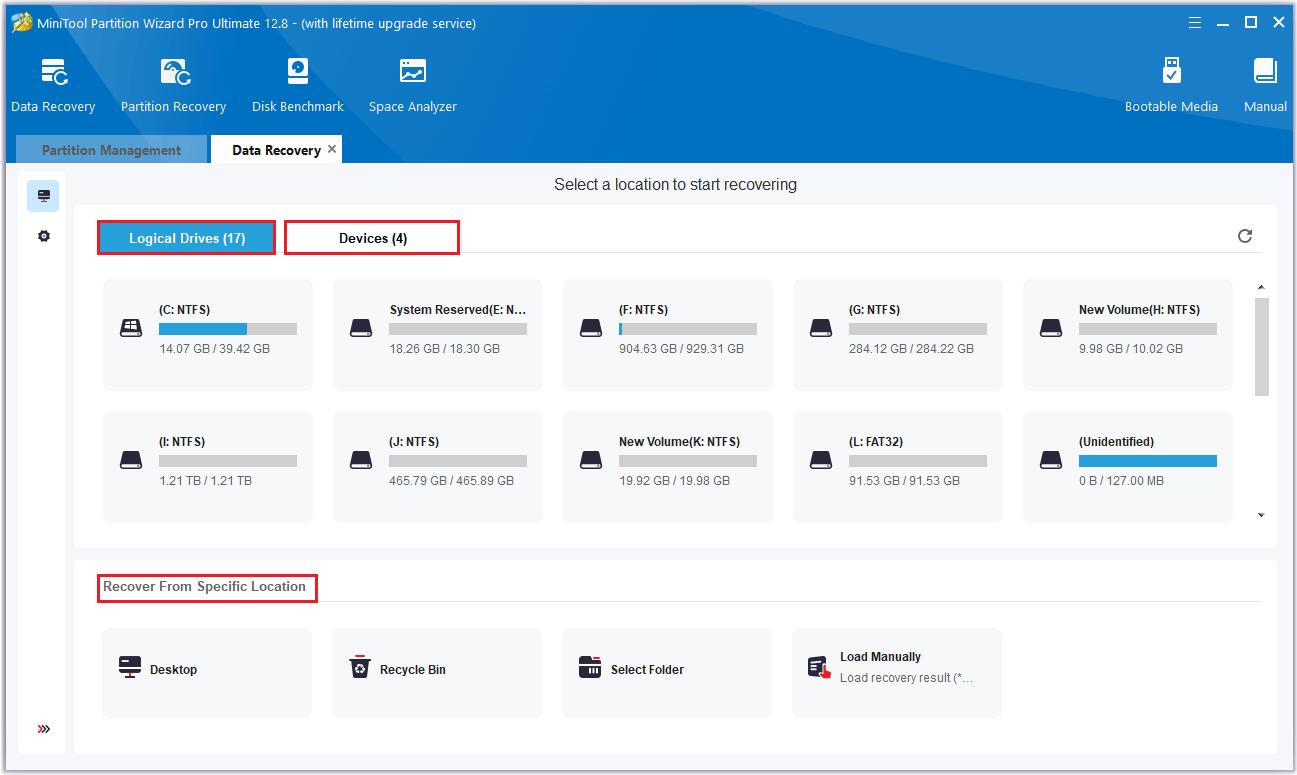The height and width of the screenshot is (775, 1297).
Task: Click the L: FAT32 disk icon
Action: tap(821, 460)
